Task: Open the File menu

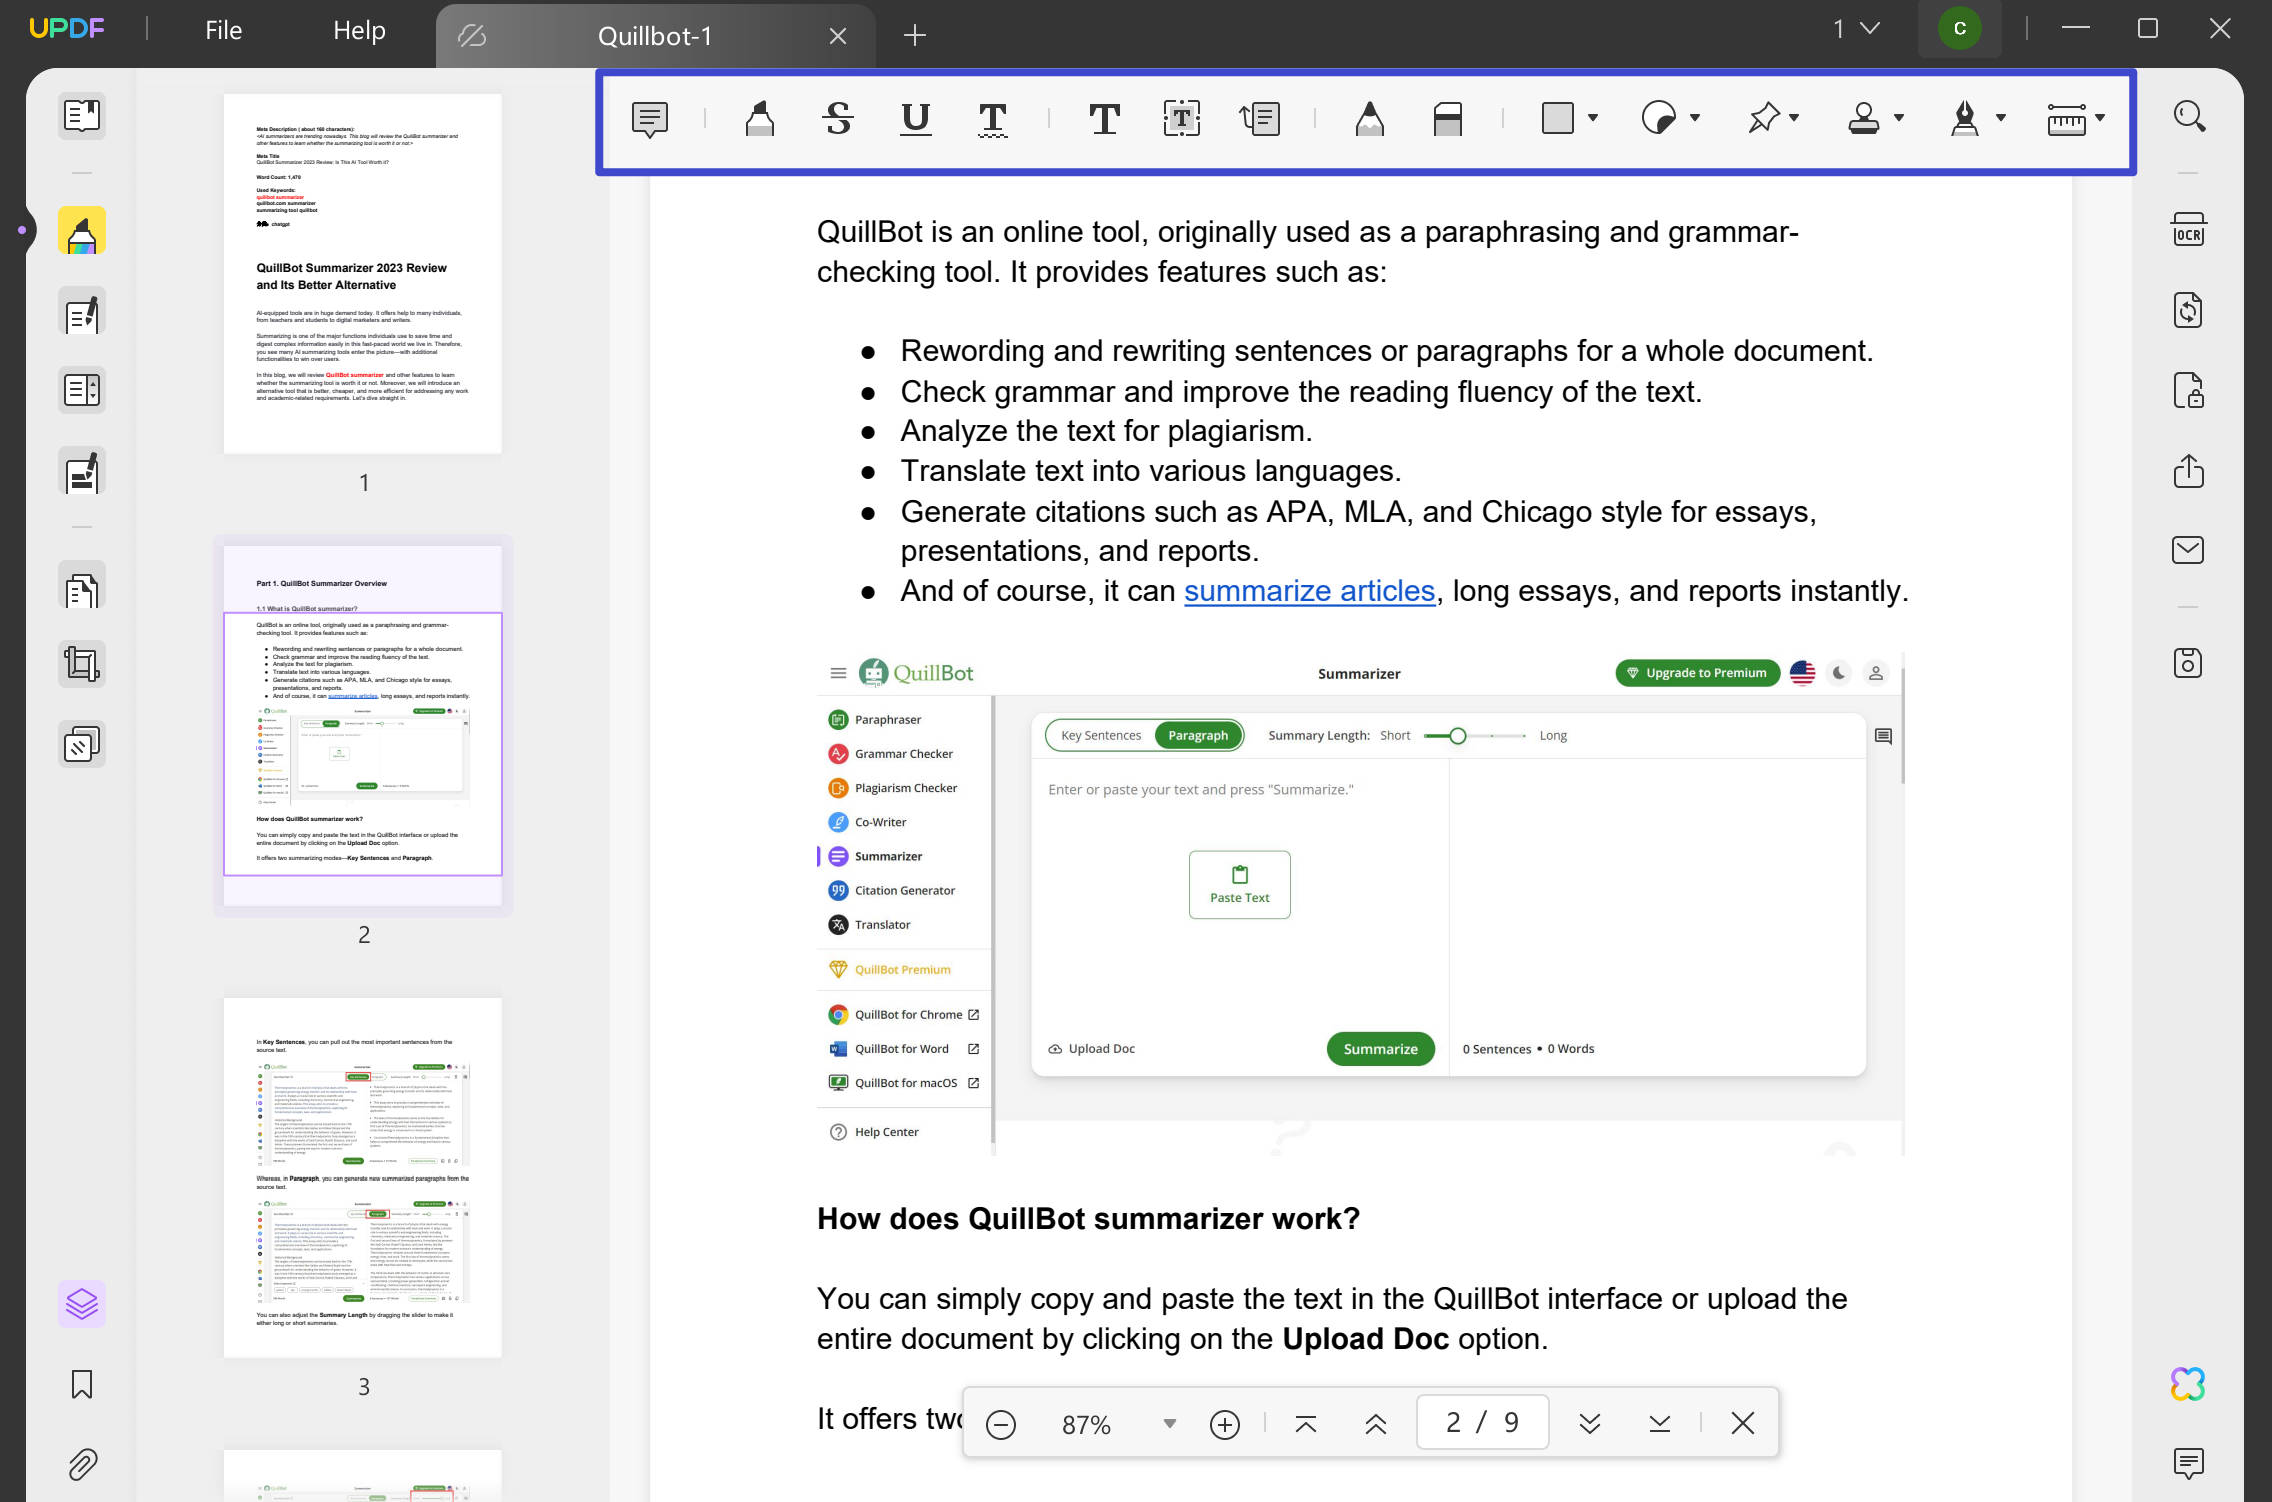Action: click(x=222, y=29)
